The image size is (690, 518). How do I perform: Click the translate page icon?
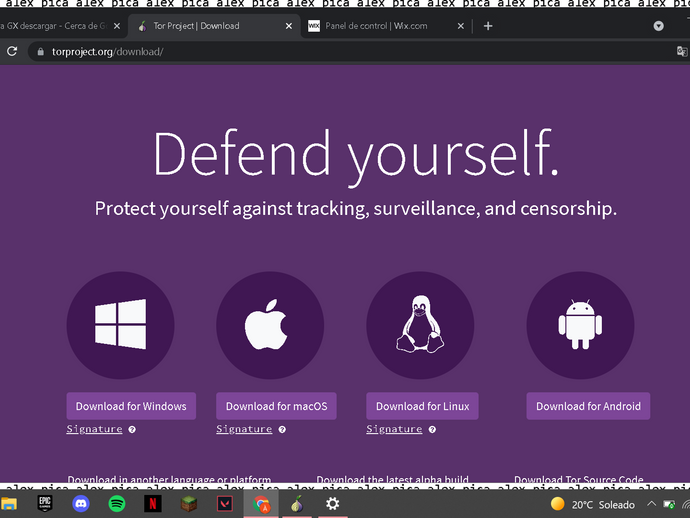682,51
